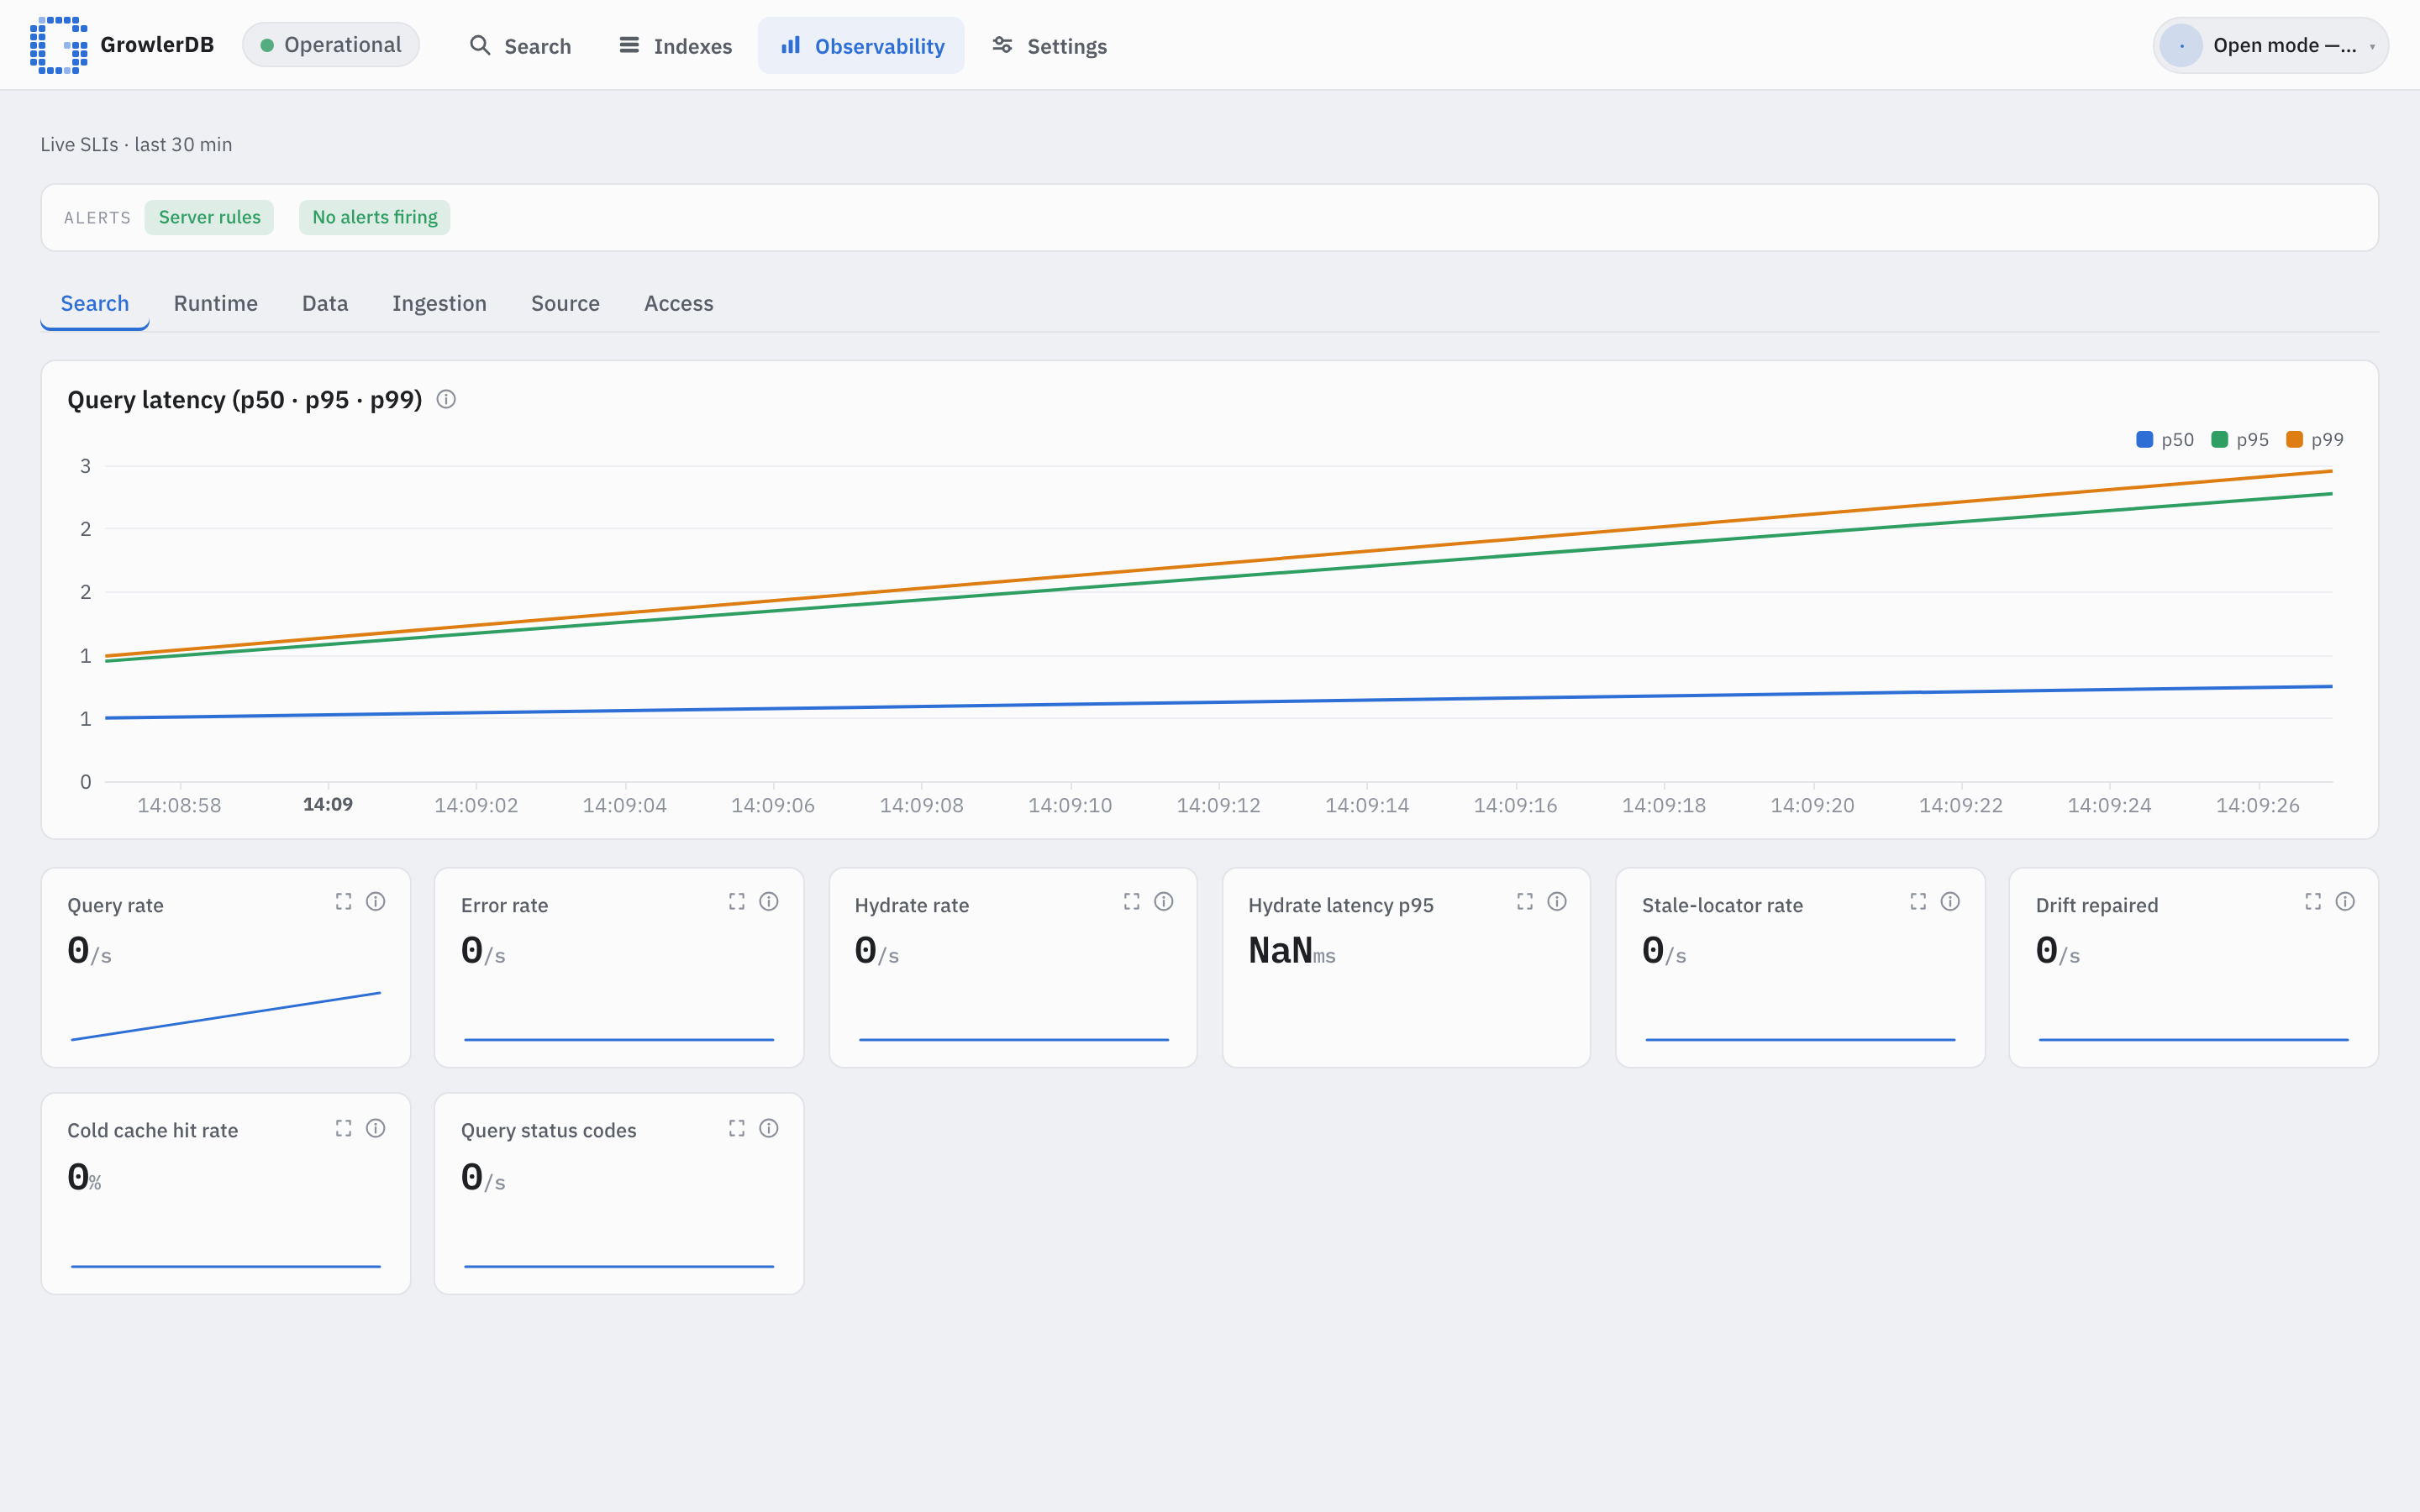
Task: Show info for Drift repaired
Action: 2345,901
